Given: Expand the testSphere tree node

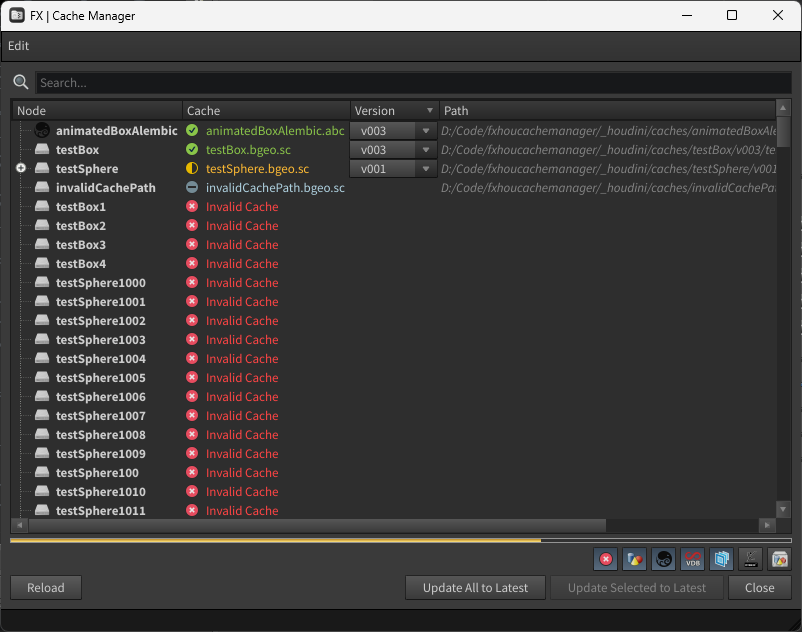Looking at the screenshot, I should tap(21, 169).
